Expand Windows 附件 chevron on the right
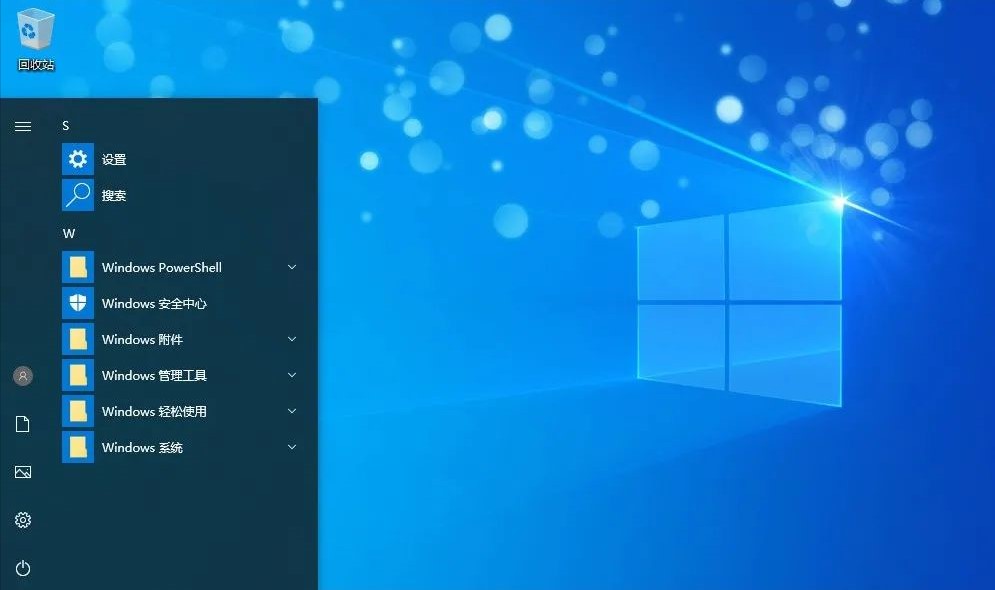 click(291, 339)
